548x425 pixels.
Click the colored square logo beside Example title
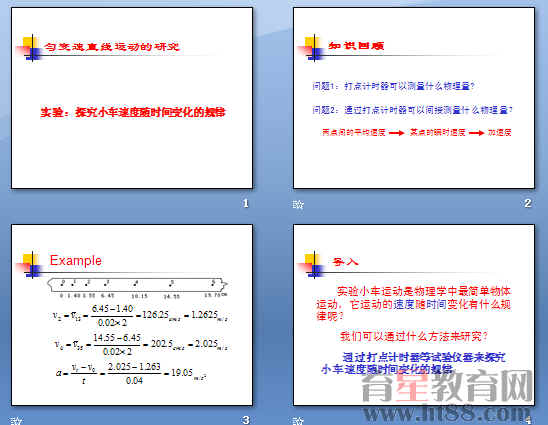coord(30,265)
